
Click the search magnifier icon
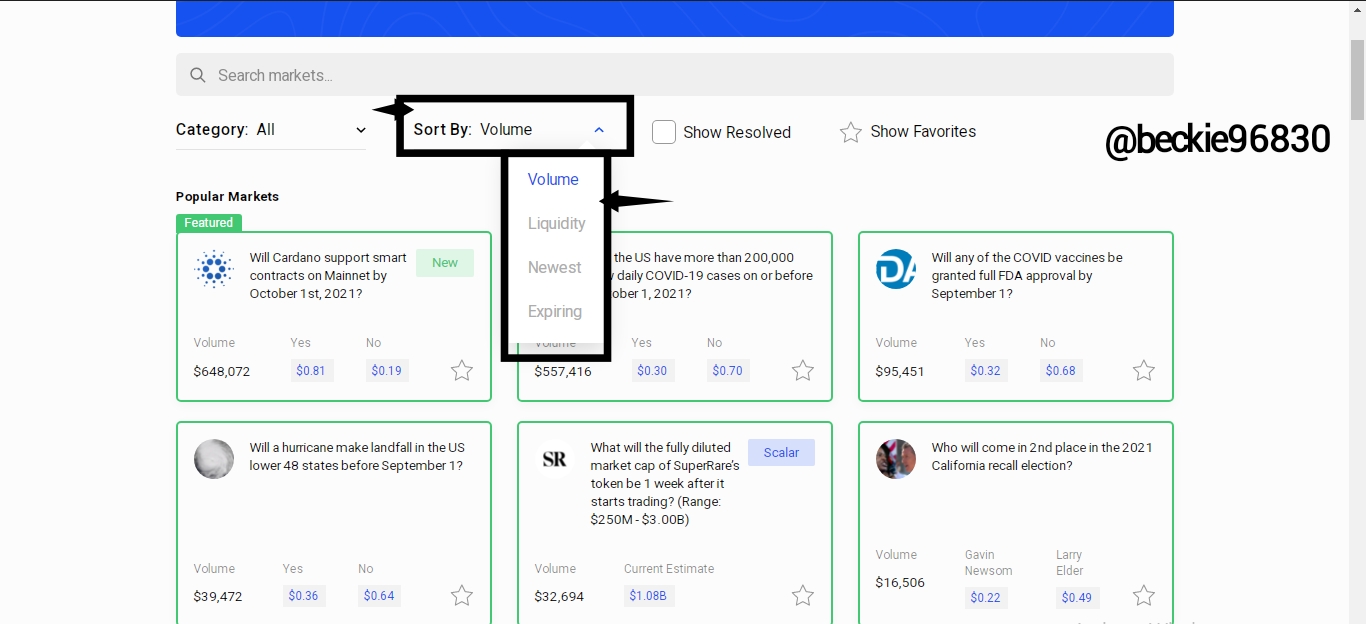point(198,75)
